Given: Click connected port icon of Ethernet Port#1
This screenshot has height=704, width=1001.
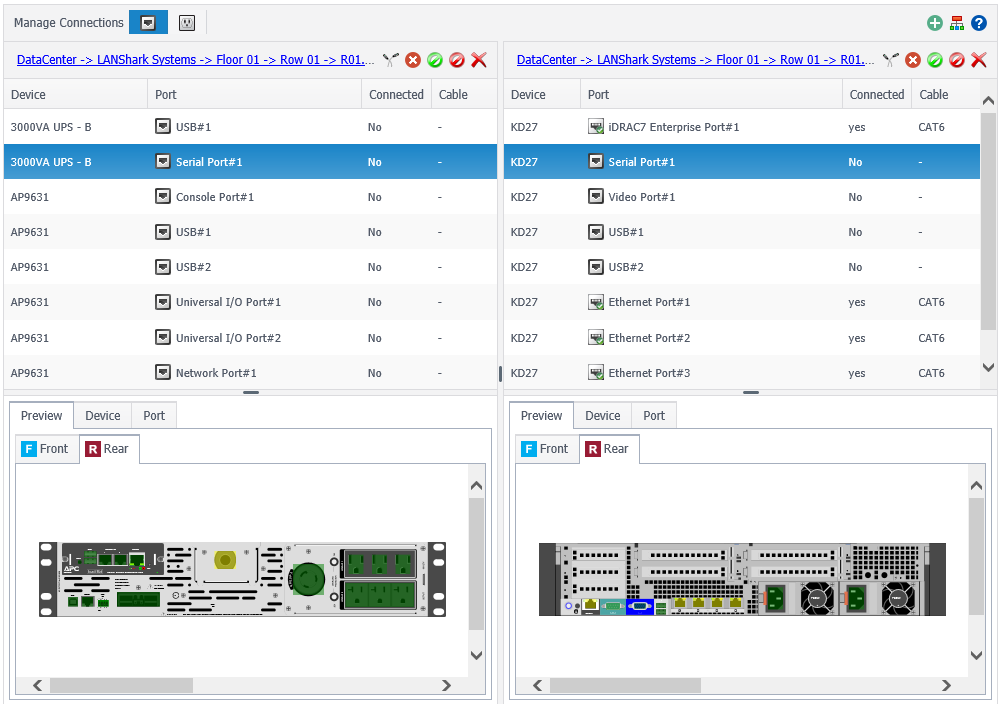Looking at the screenshot, I should (596, 302).
